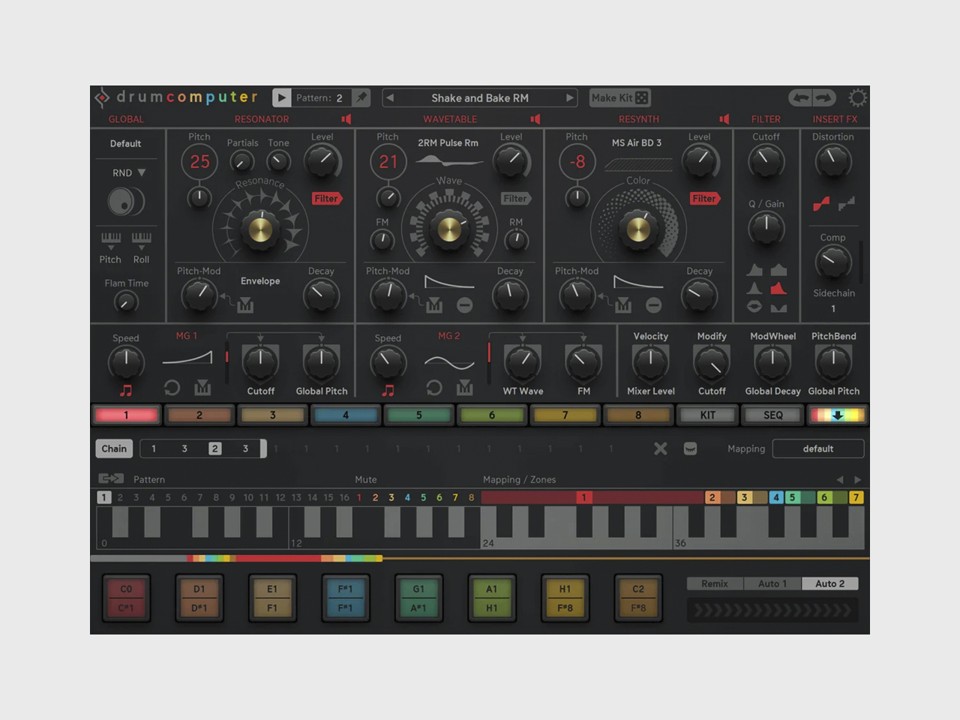Mute the Resonator engine speaker icon
The image size is (960, 720).
(346, 119)
